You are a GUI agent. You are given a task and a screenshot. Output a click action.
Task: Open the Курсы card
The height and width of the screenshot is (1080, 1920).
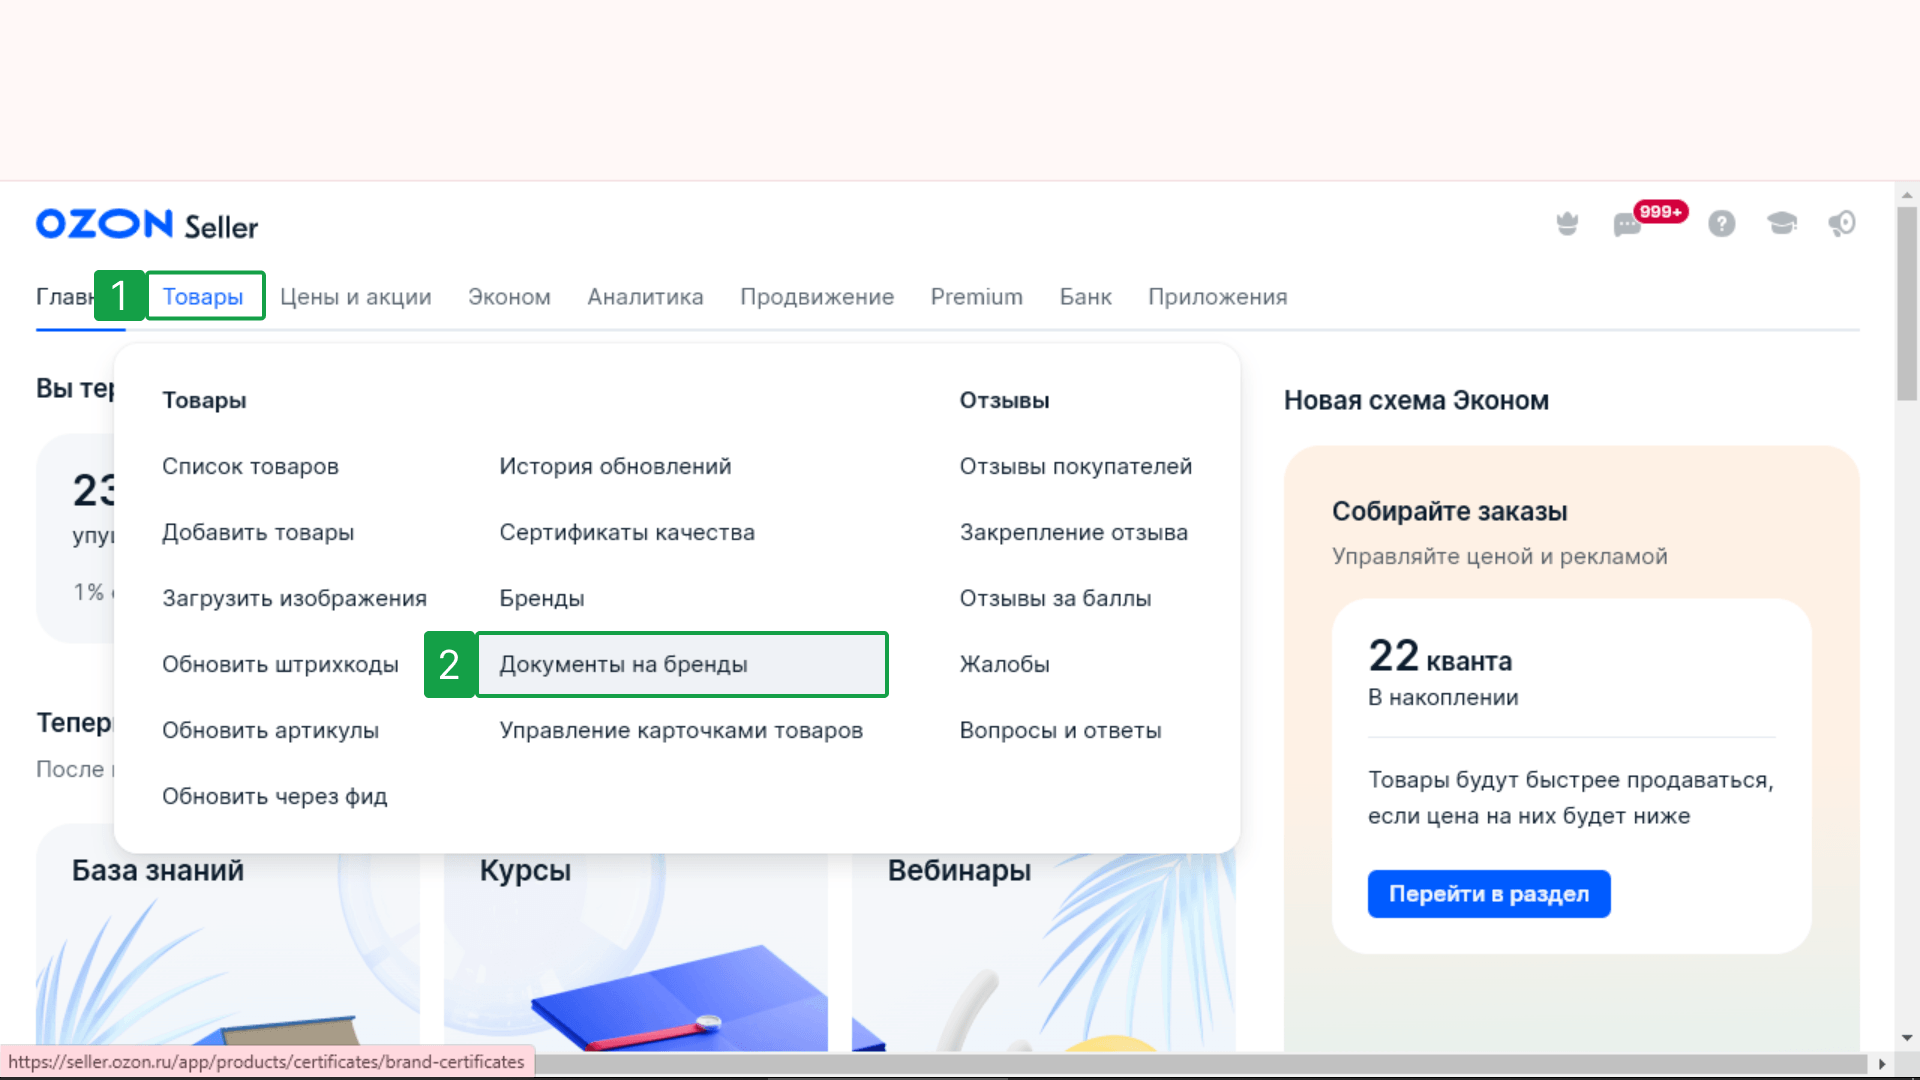click(x=636, y=938)
